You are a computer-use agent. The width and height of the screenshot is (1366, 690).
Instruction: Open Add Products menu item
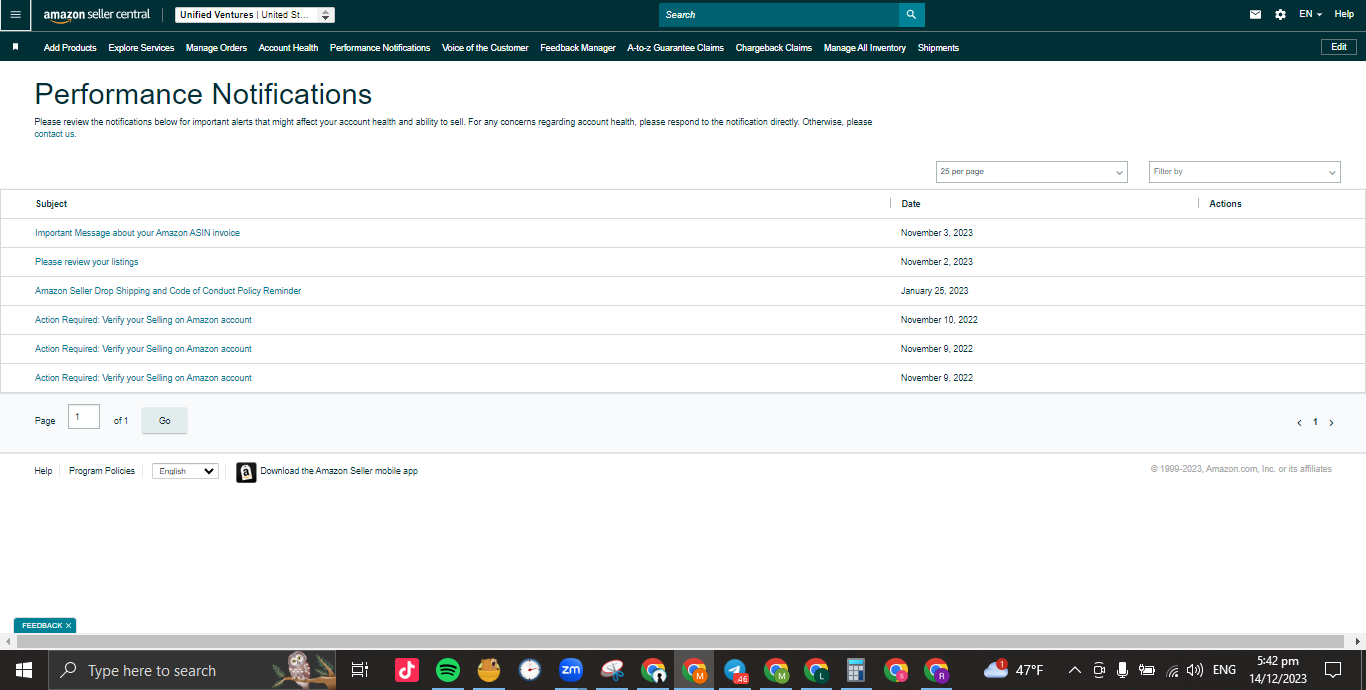(70, 48)
